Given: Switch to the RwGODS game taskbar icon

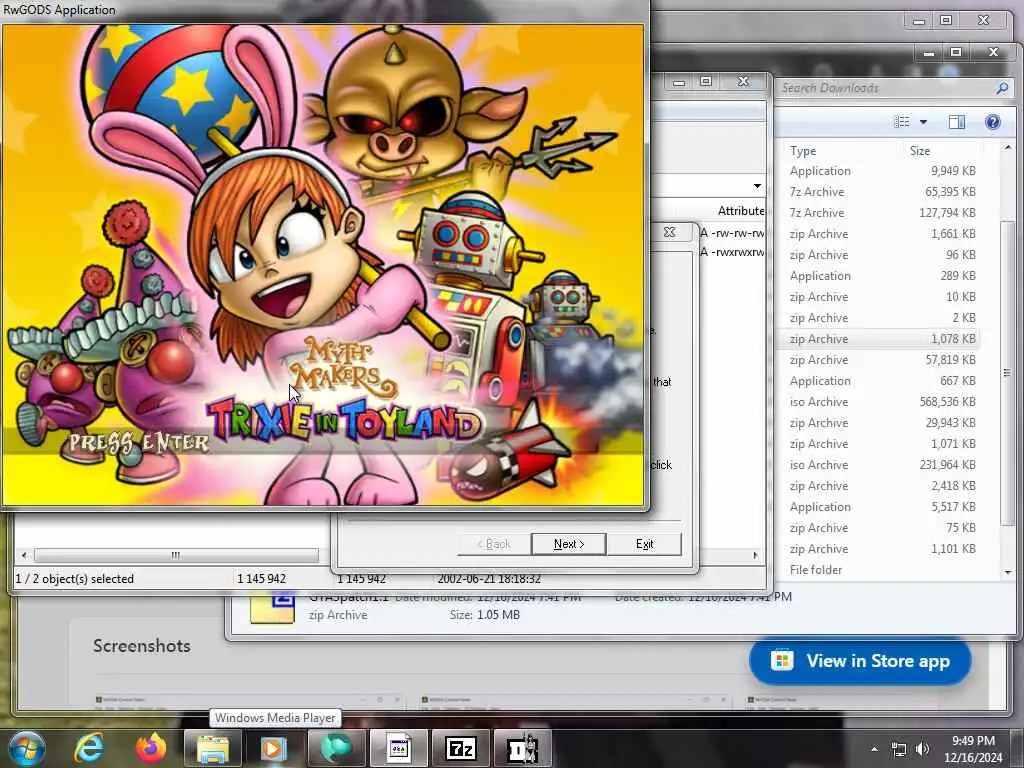Looking at the screenshot, I should point(522,748).
